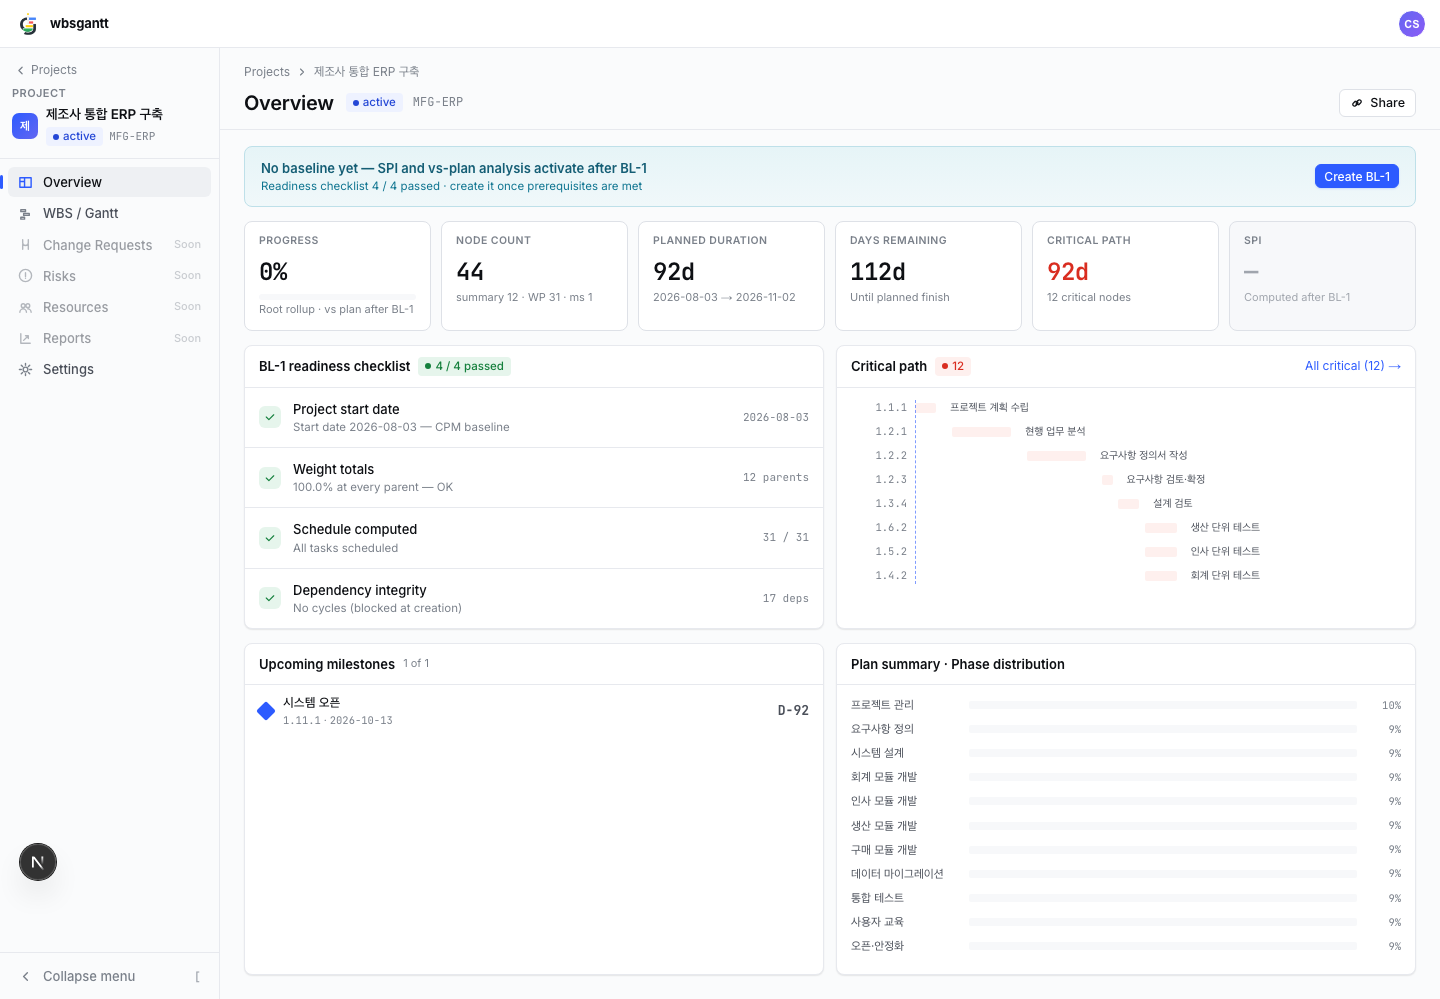The image size is (1440, 999).
Task: Open WBS / Gantt in sidebar
Action: [109, 213]
